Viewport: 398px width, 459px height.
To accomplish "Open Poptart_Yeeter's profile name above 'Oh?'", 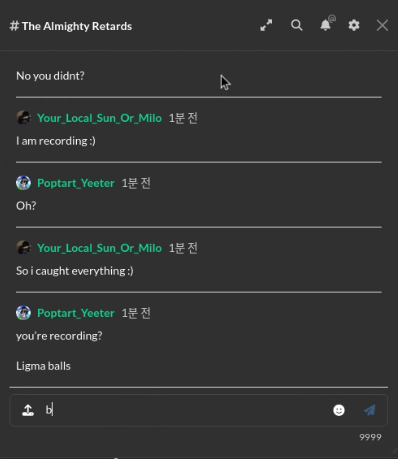I will point(76,183).
